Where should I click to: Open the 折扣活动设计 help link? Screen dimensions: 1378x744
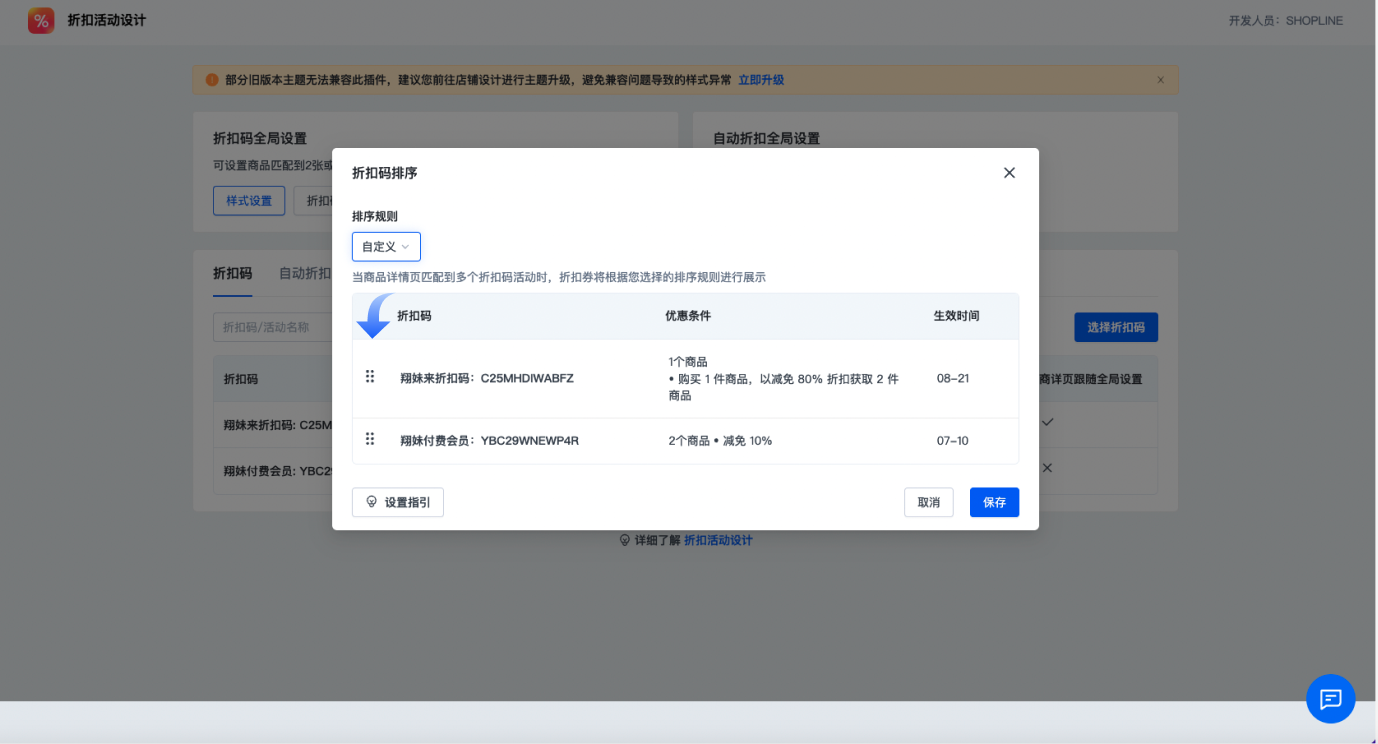point(718,540)
